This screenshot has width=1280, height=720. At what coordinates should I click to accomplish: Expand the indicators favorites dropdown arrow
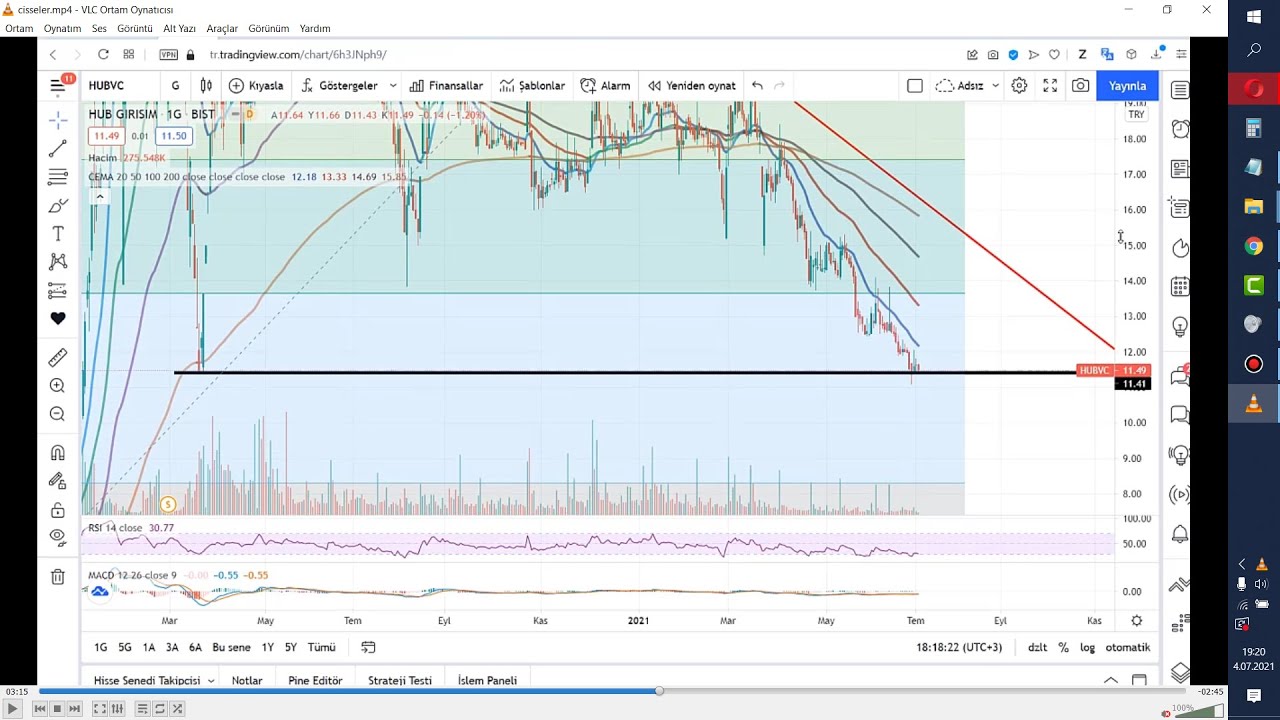point(393,86)
